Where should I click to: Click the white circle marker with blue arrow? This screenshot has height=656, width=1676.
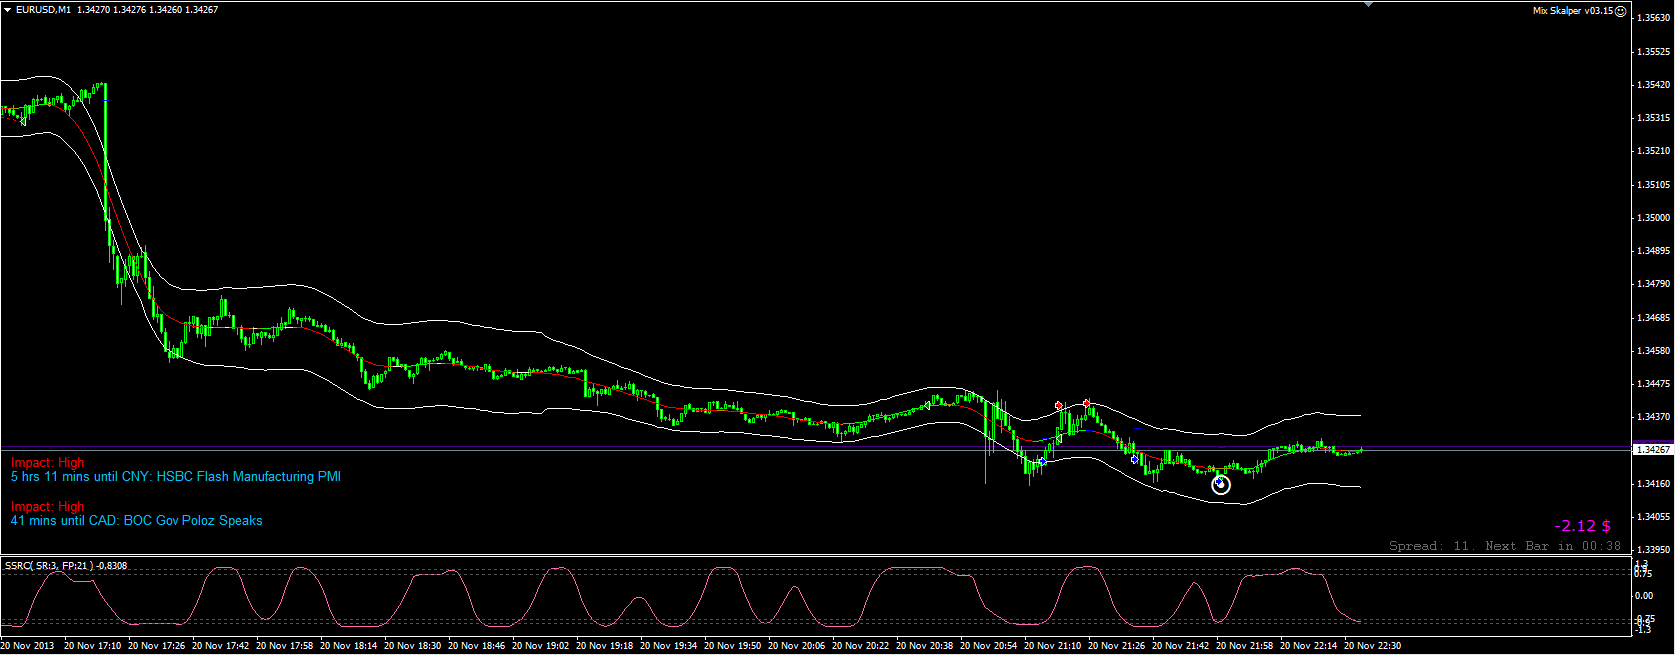1220,485
